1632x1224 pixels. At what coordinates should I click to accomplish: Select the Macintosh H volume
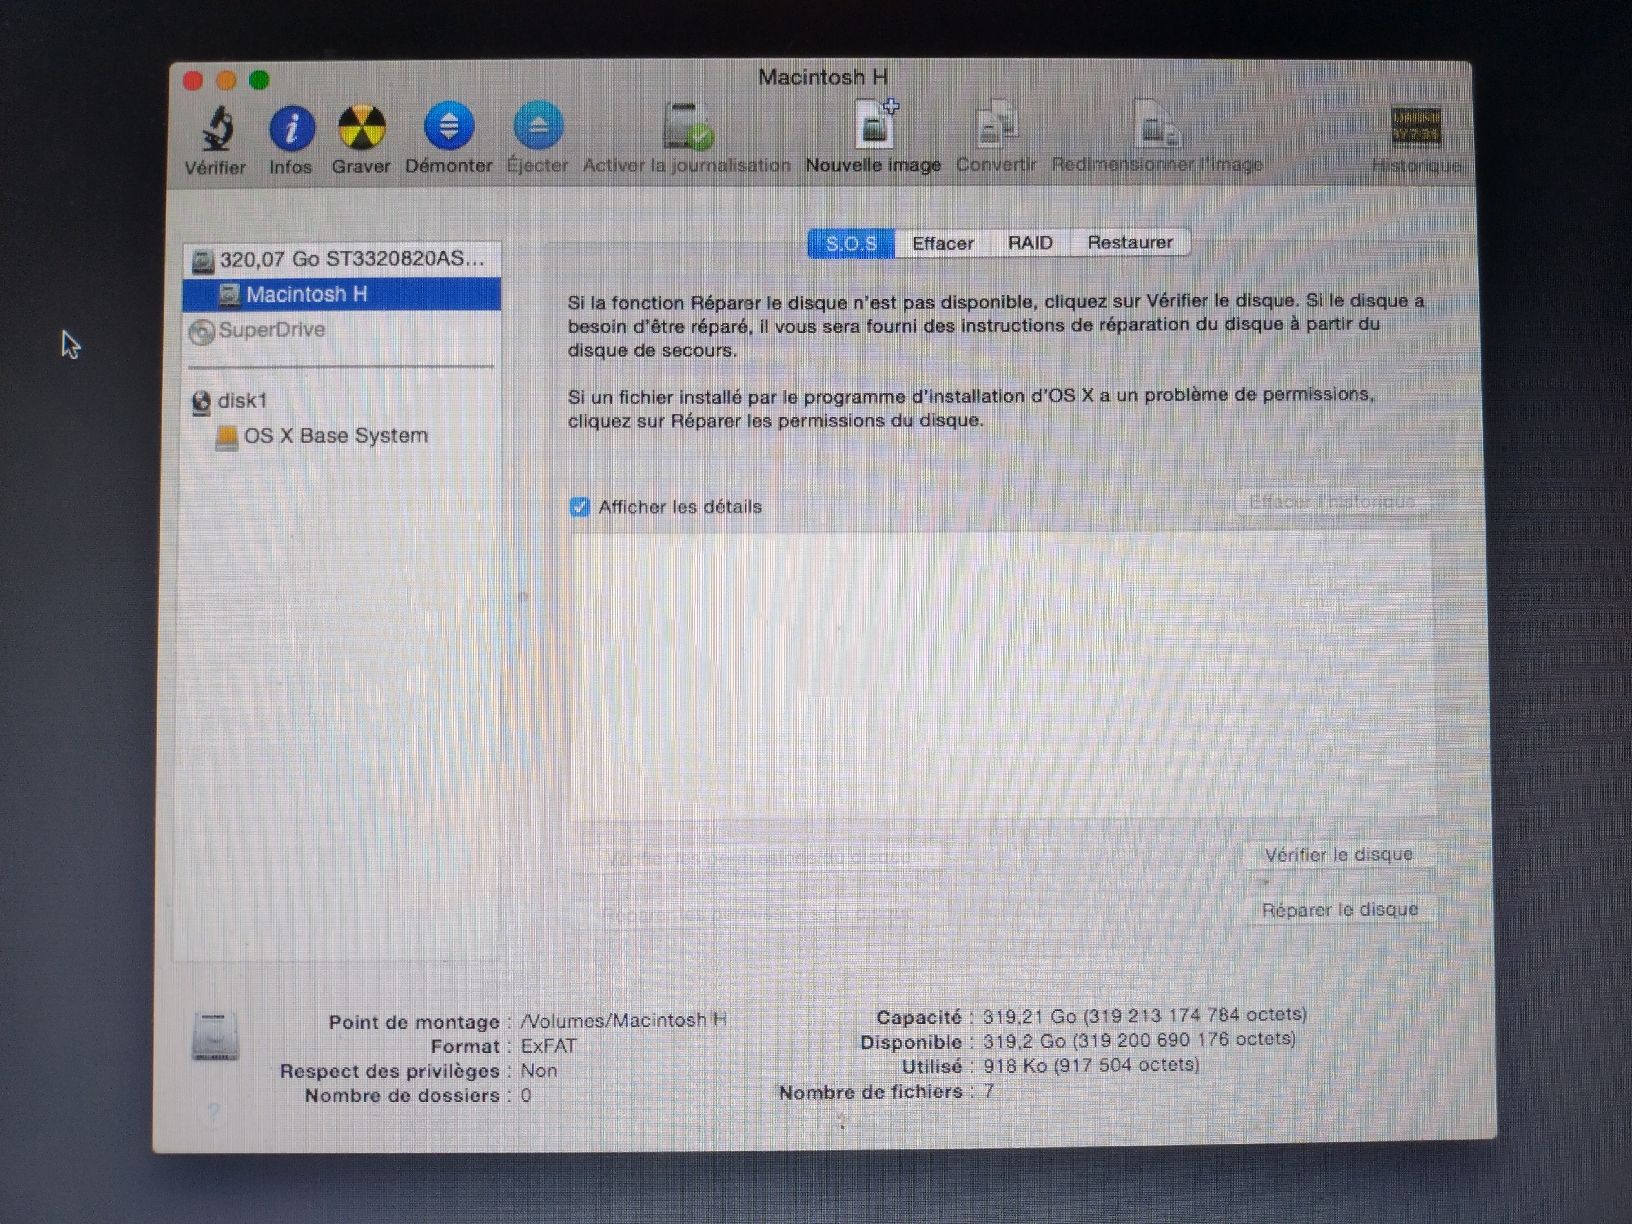(341, 294)
